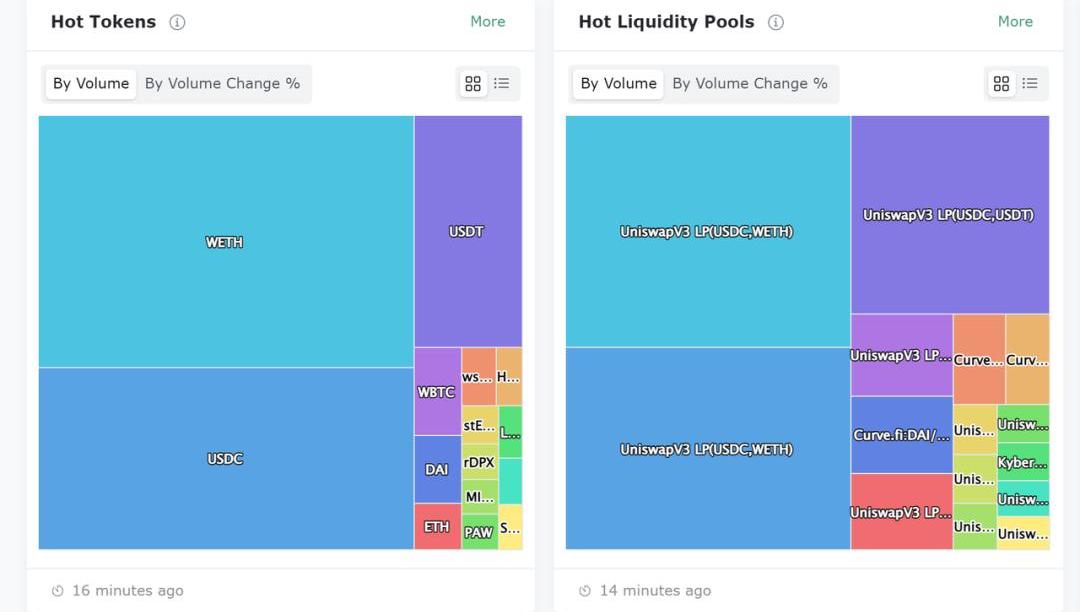Click the info icon beside Hot Liquidity Pools
The width and height of the screenshot is (1080, 612).
pyautogui.click(x=776, y=22)
